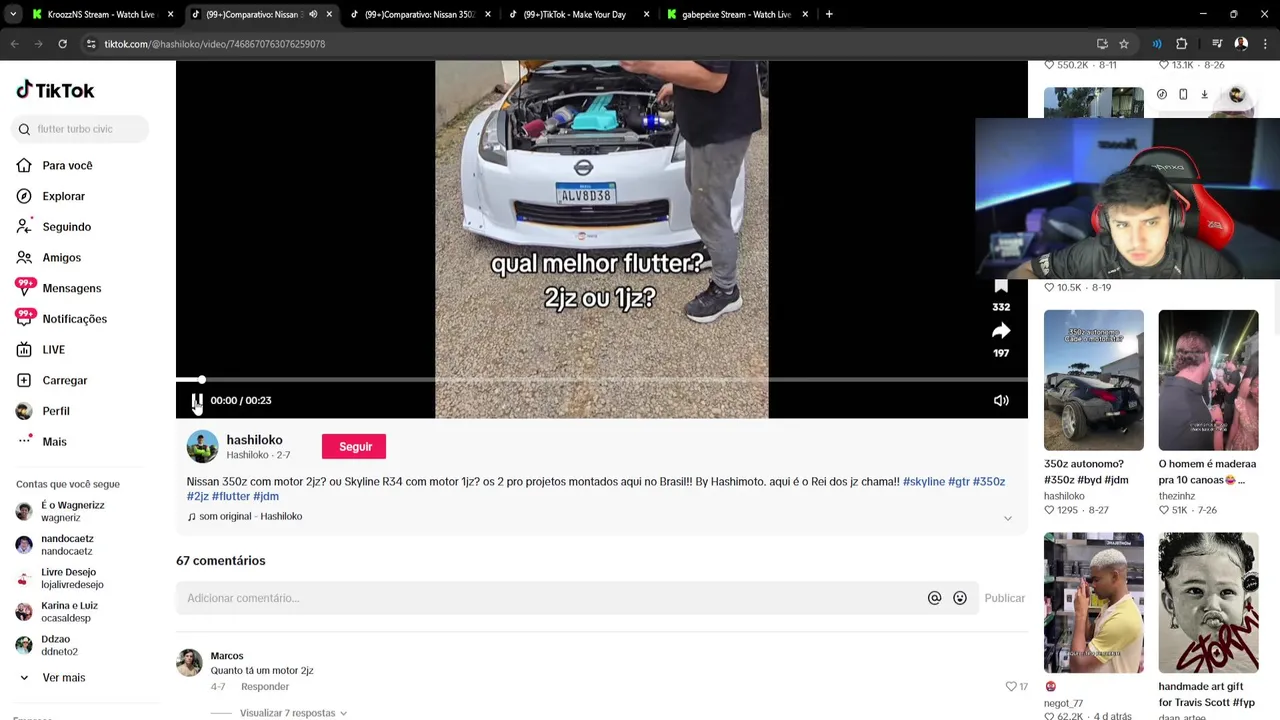
Task: Seek on the video progress bar
Action: point(601,380)
